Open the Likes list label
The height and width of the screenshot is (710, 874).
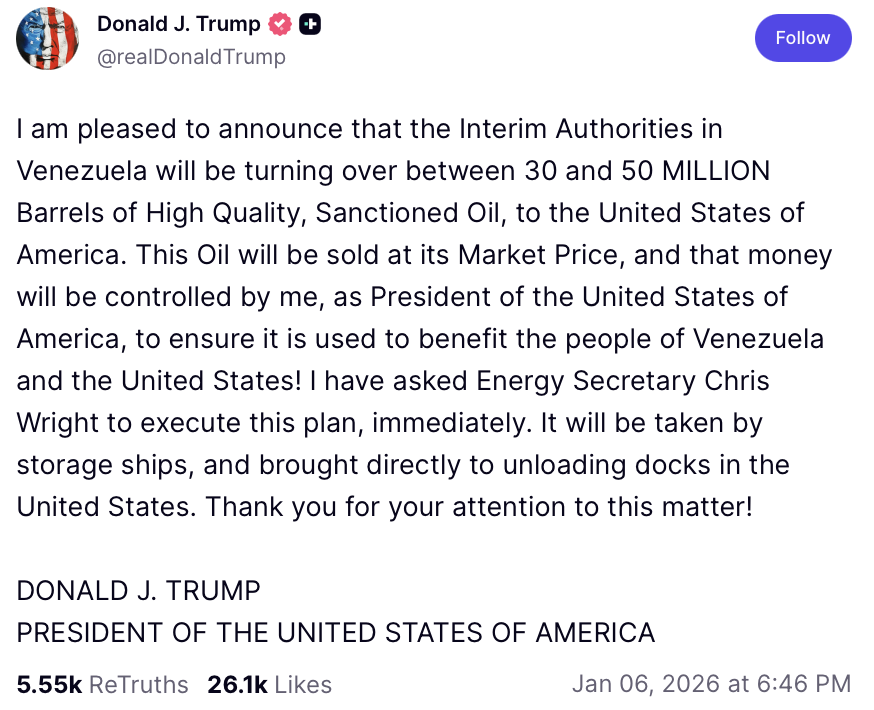(x=302, y=684)
